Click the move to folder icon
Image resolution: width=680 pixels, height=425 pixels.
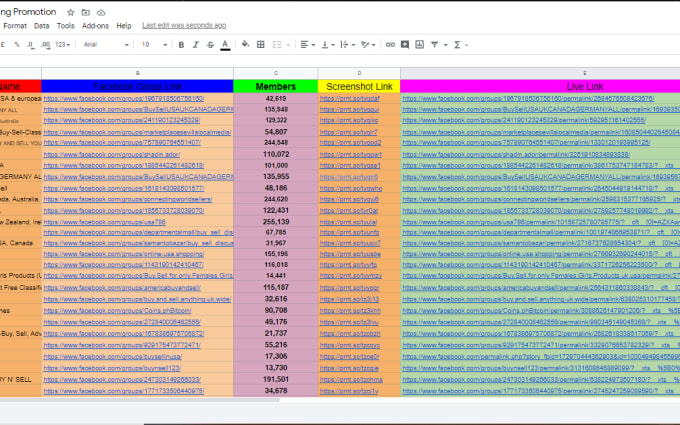86,12
